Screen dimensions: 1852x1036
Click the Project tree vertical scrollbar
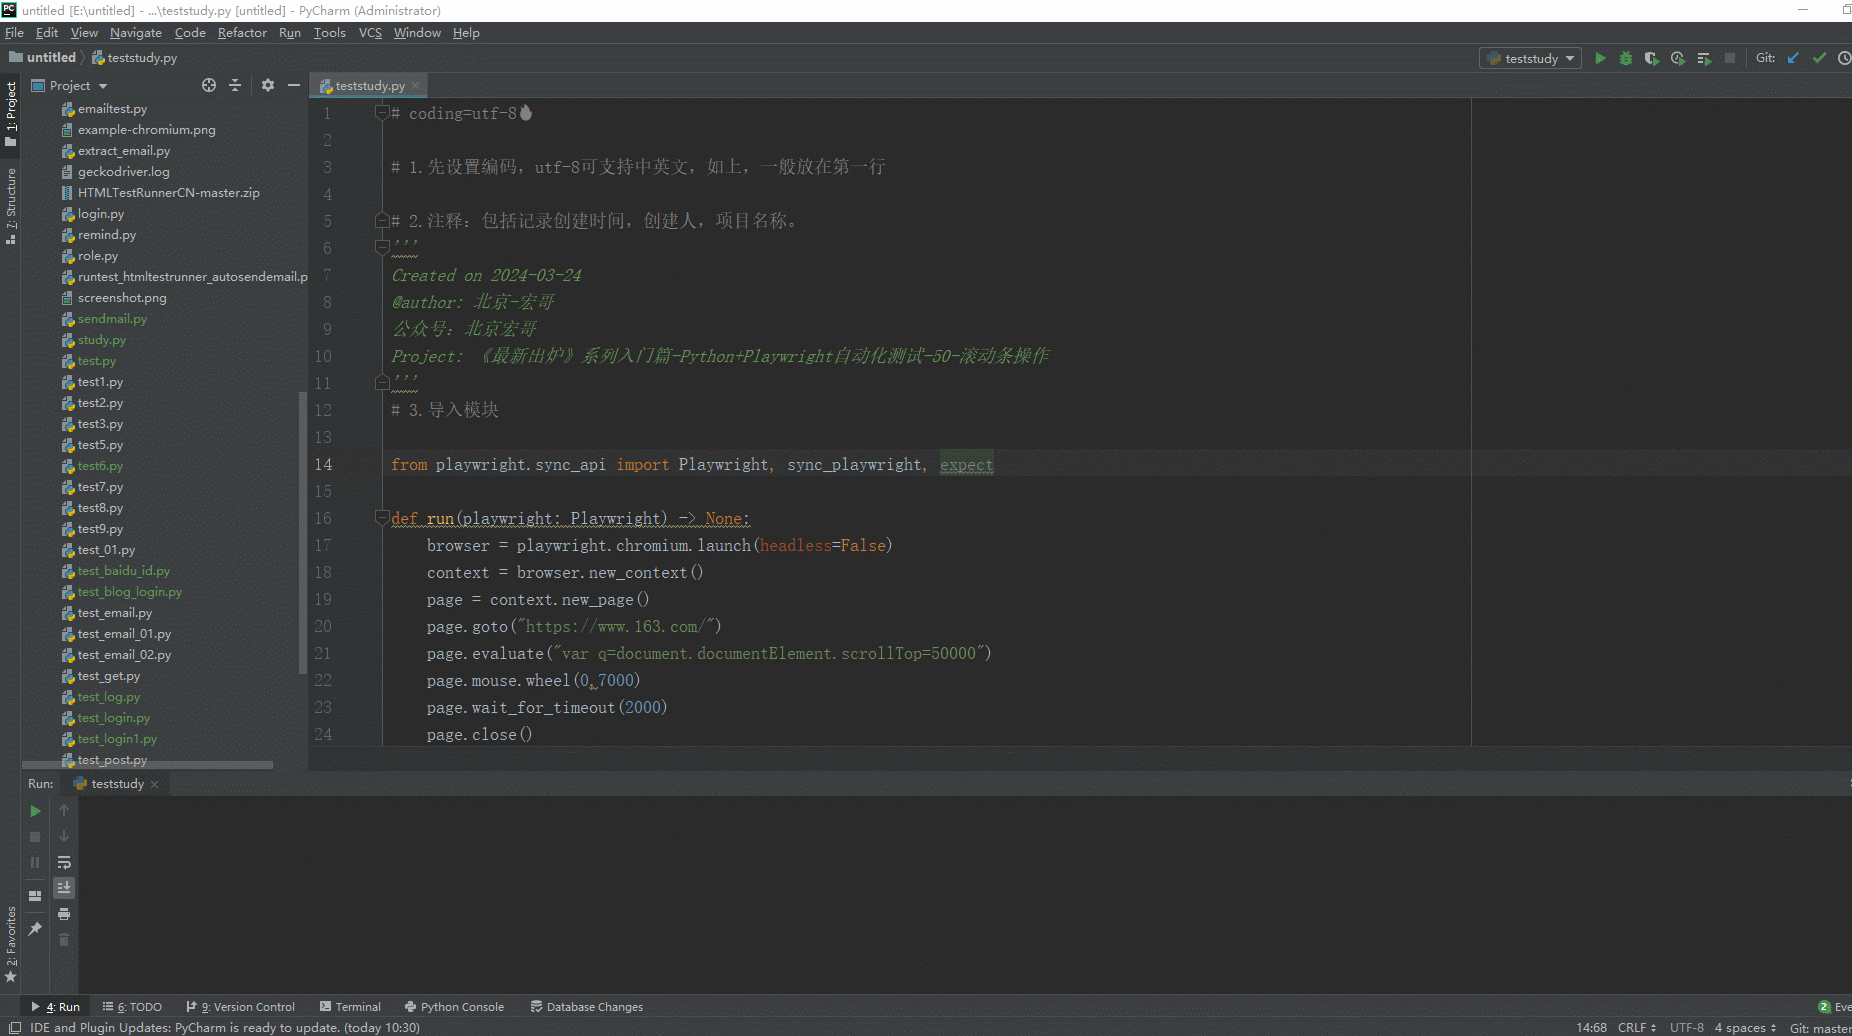pos(303,533)
